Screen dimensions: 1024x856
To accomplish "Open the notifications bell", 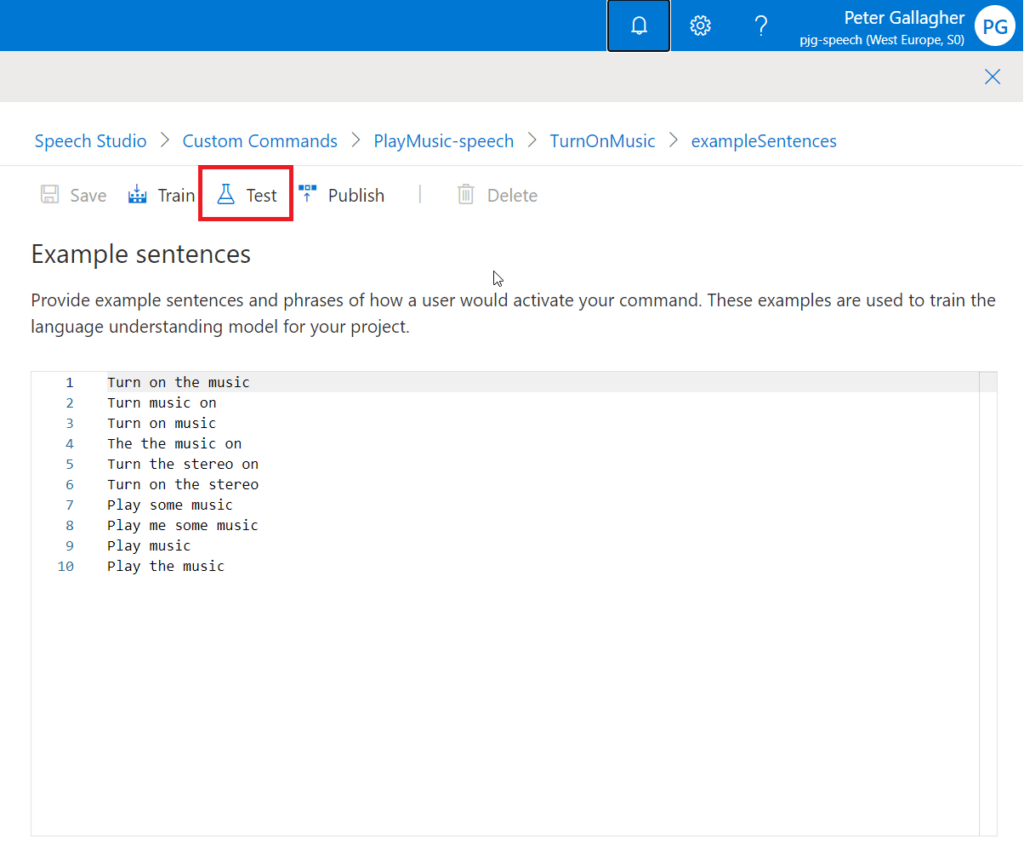I will (x=638, y=25).
